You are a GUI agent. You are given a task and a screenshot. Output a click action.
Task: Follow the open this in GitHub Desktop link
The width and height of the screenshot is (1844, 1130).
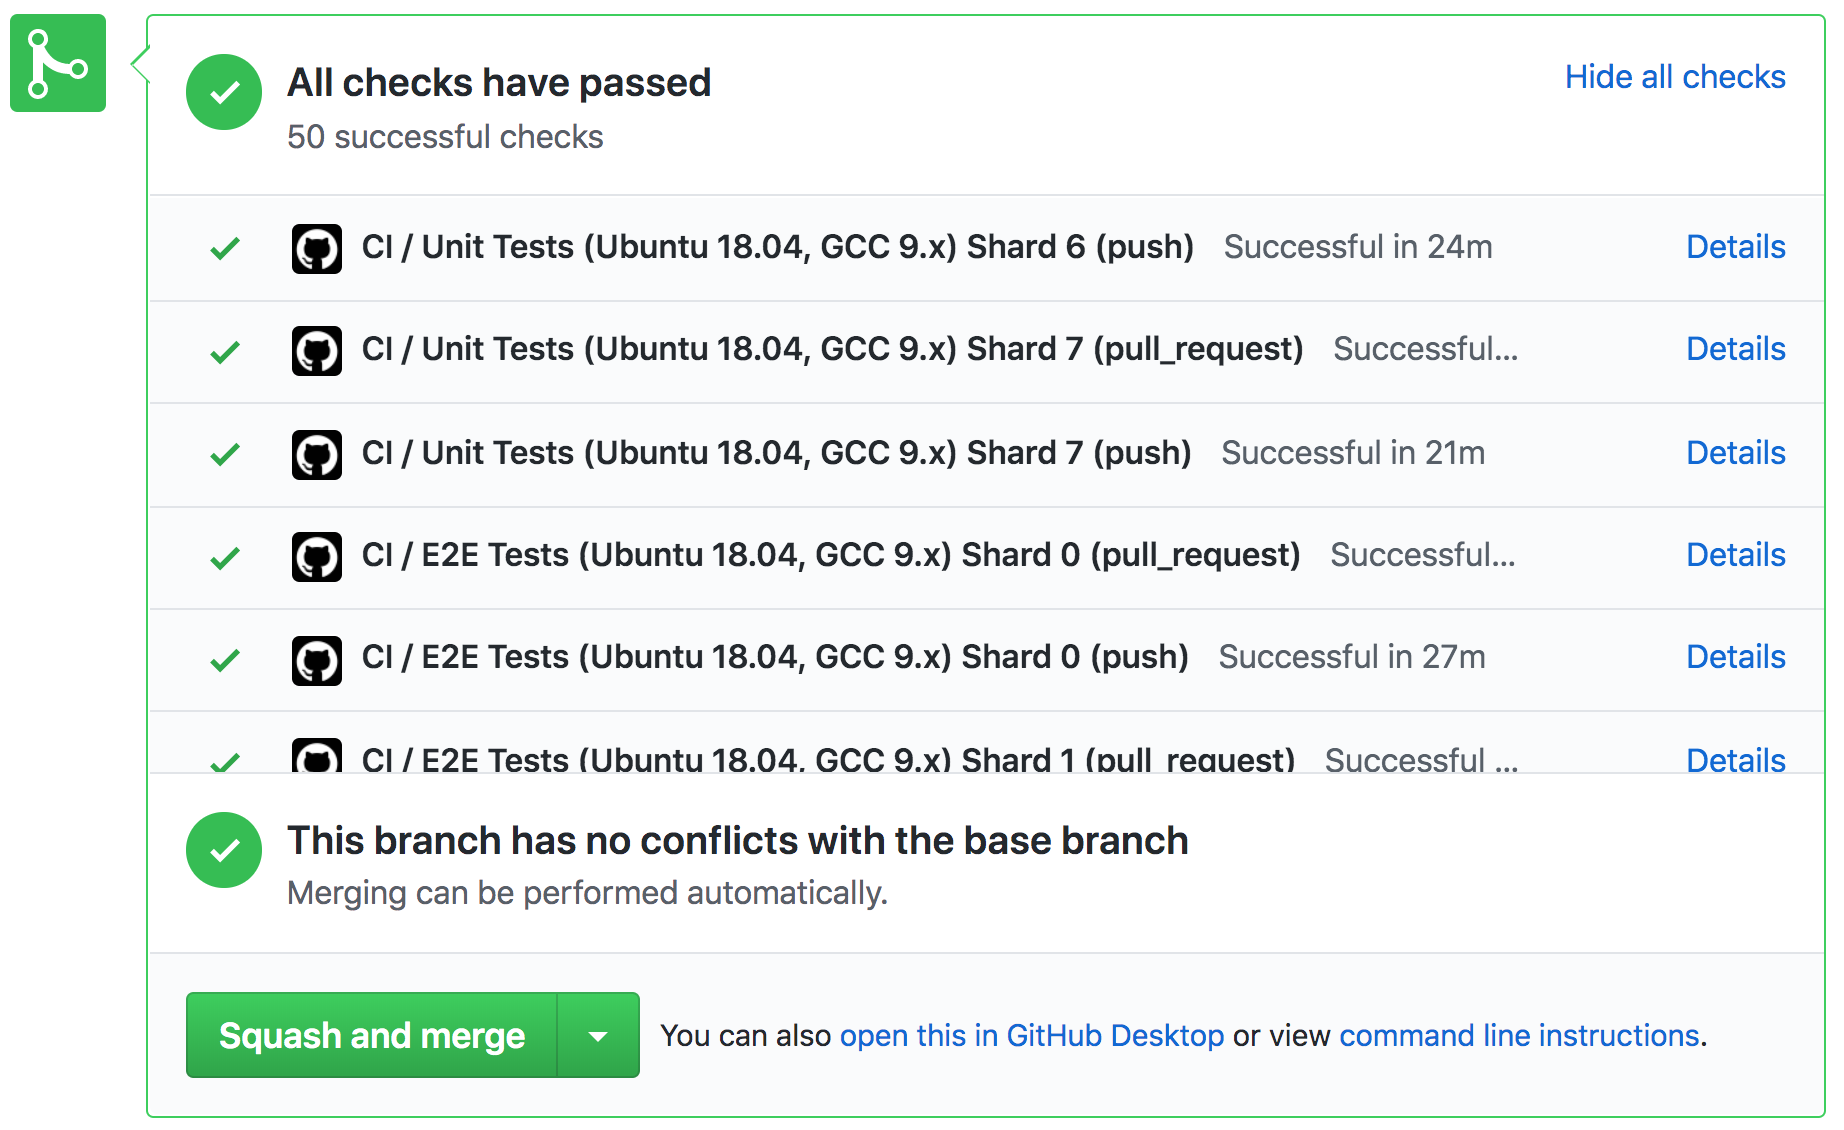pos(1032,1036)
